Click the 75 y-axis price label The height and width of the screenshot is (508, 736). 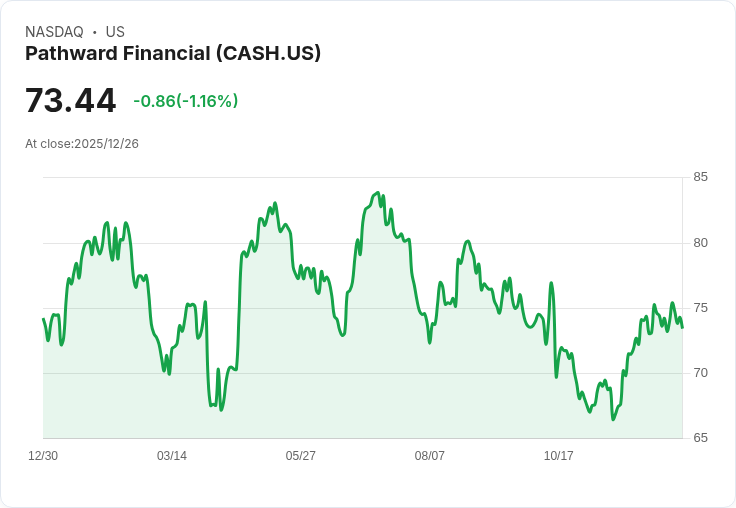coord(700,308)
